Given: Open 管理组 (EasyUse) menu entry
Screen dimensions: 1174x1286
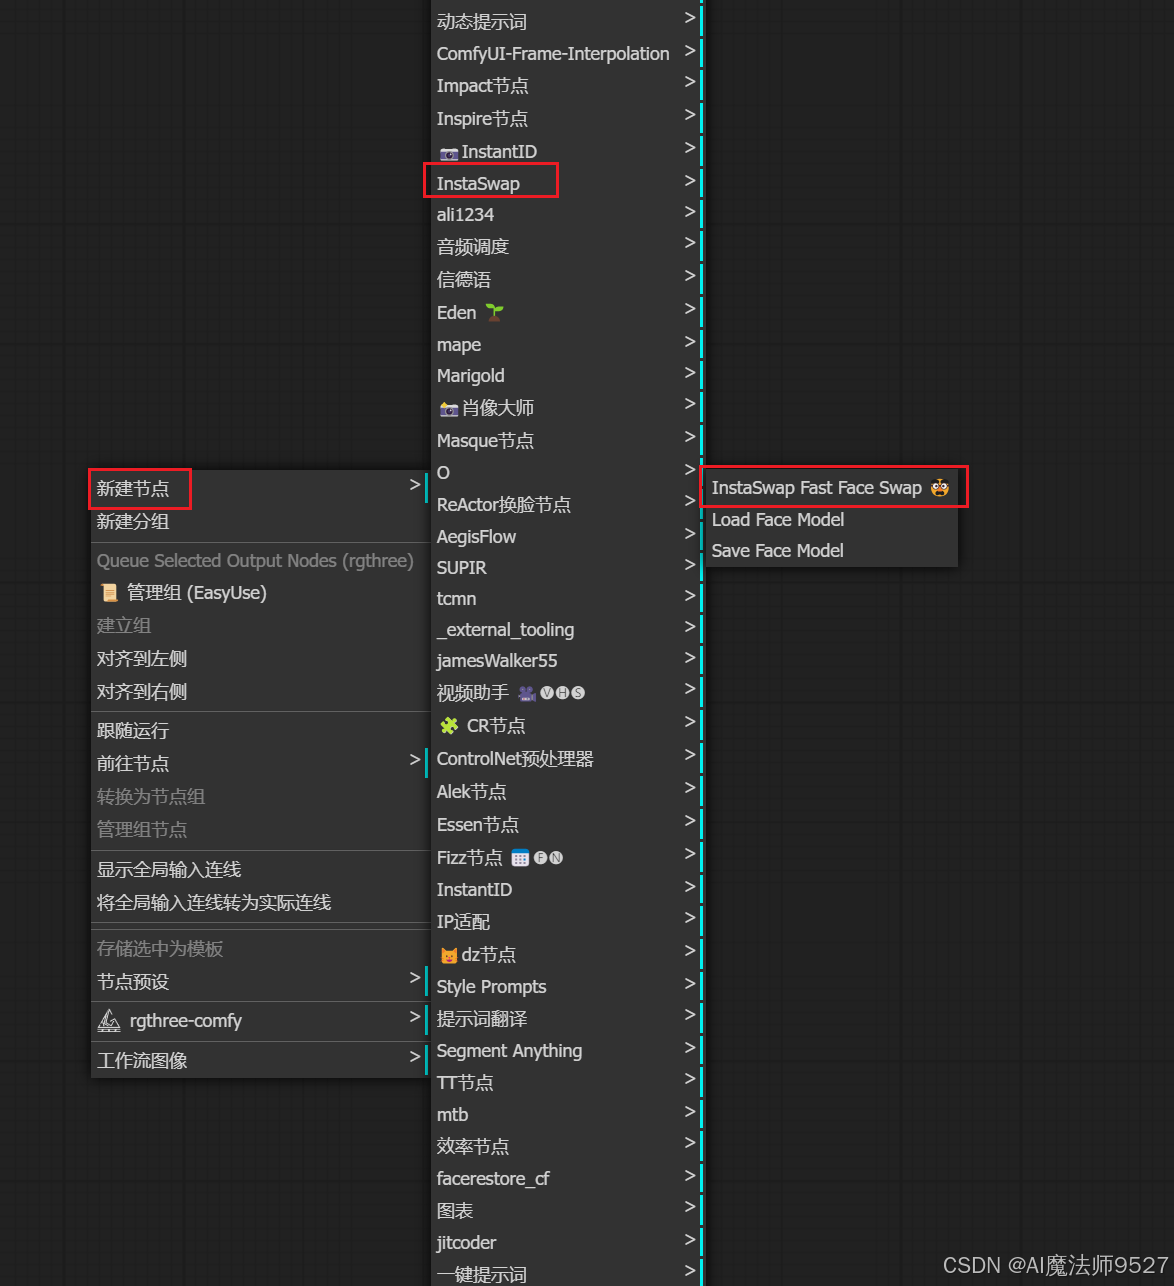Looking at the screenshot, I should (x=260, y=593).
